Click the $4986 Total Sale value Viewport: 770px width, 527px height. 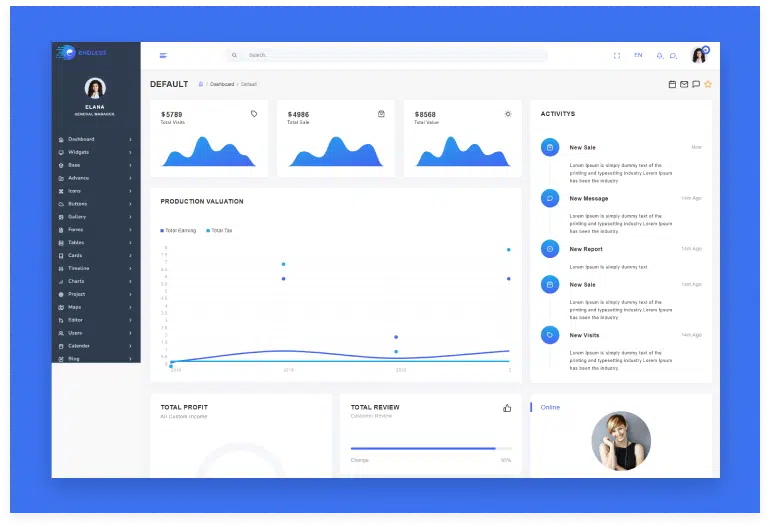click(298, 114)
